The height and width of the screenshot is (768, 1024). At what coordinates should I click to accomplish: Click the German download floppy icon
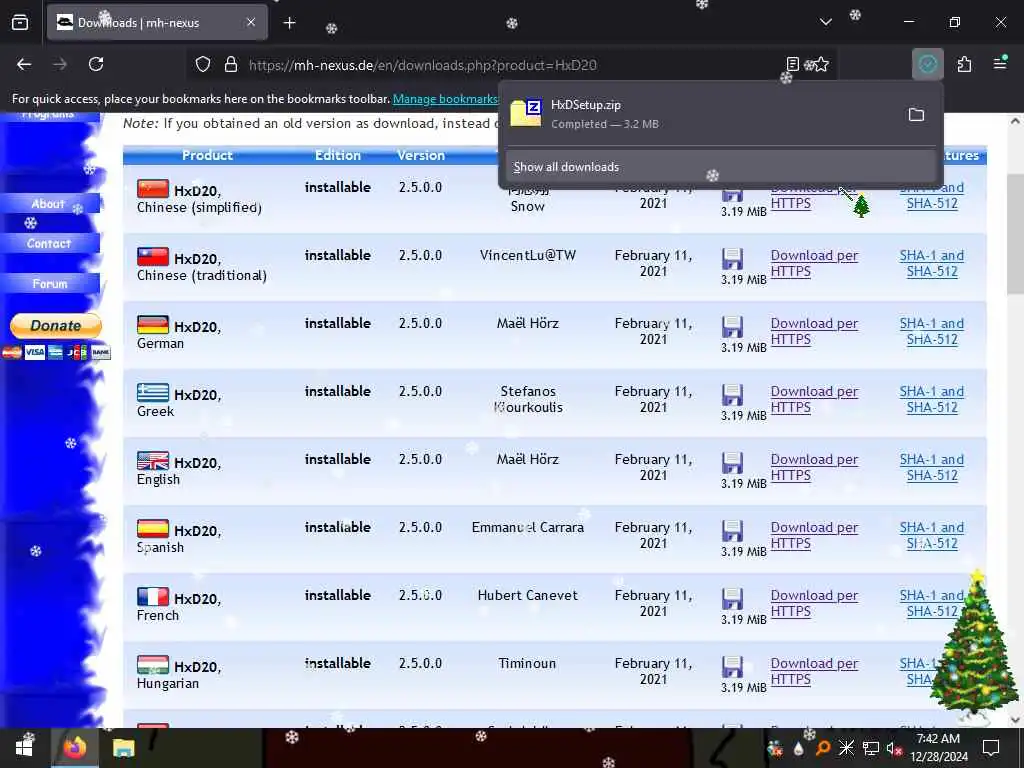(732, 327)
